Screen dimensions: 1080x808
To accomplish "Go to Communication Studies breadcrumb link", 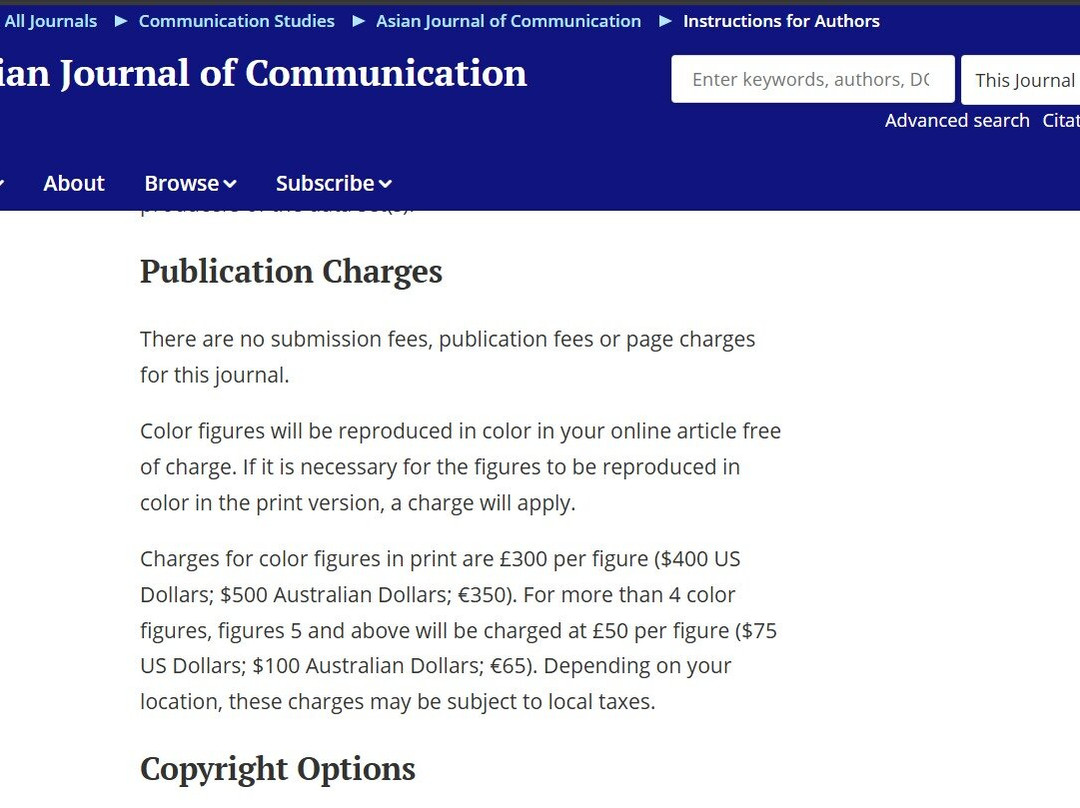I will [x=236, y=21].
